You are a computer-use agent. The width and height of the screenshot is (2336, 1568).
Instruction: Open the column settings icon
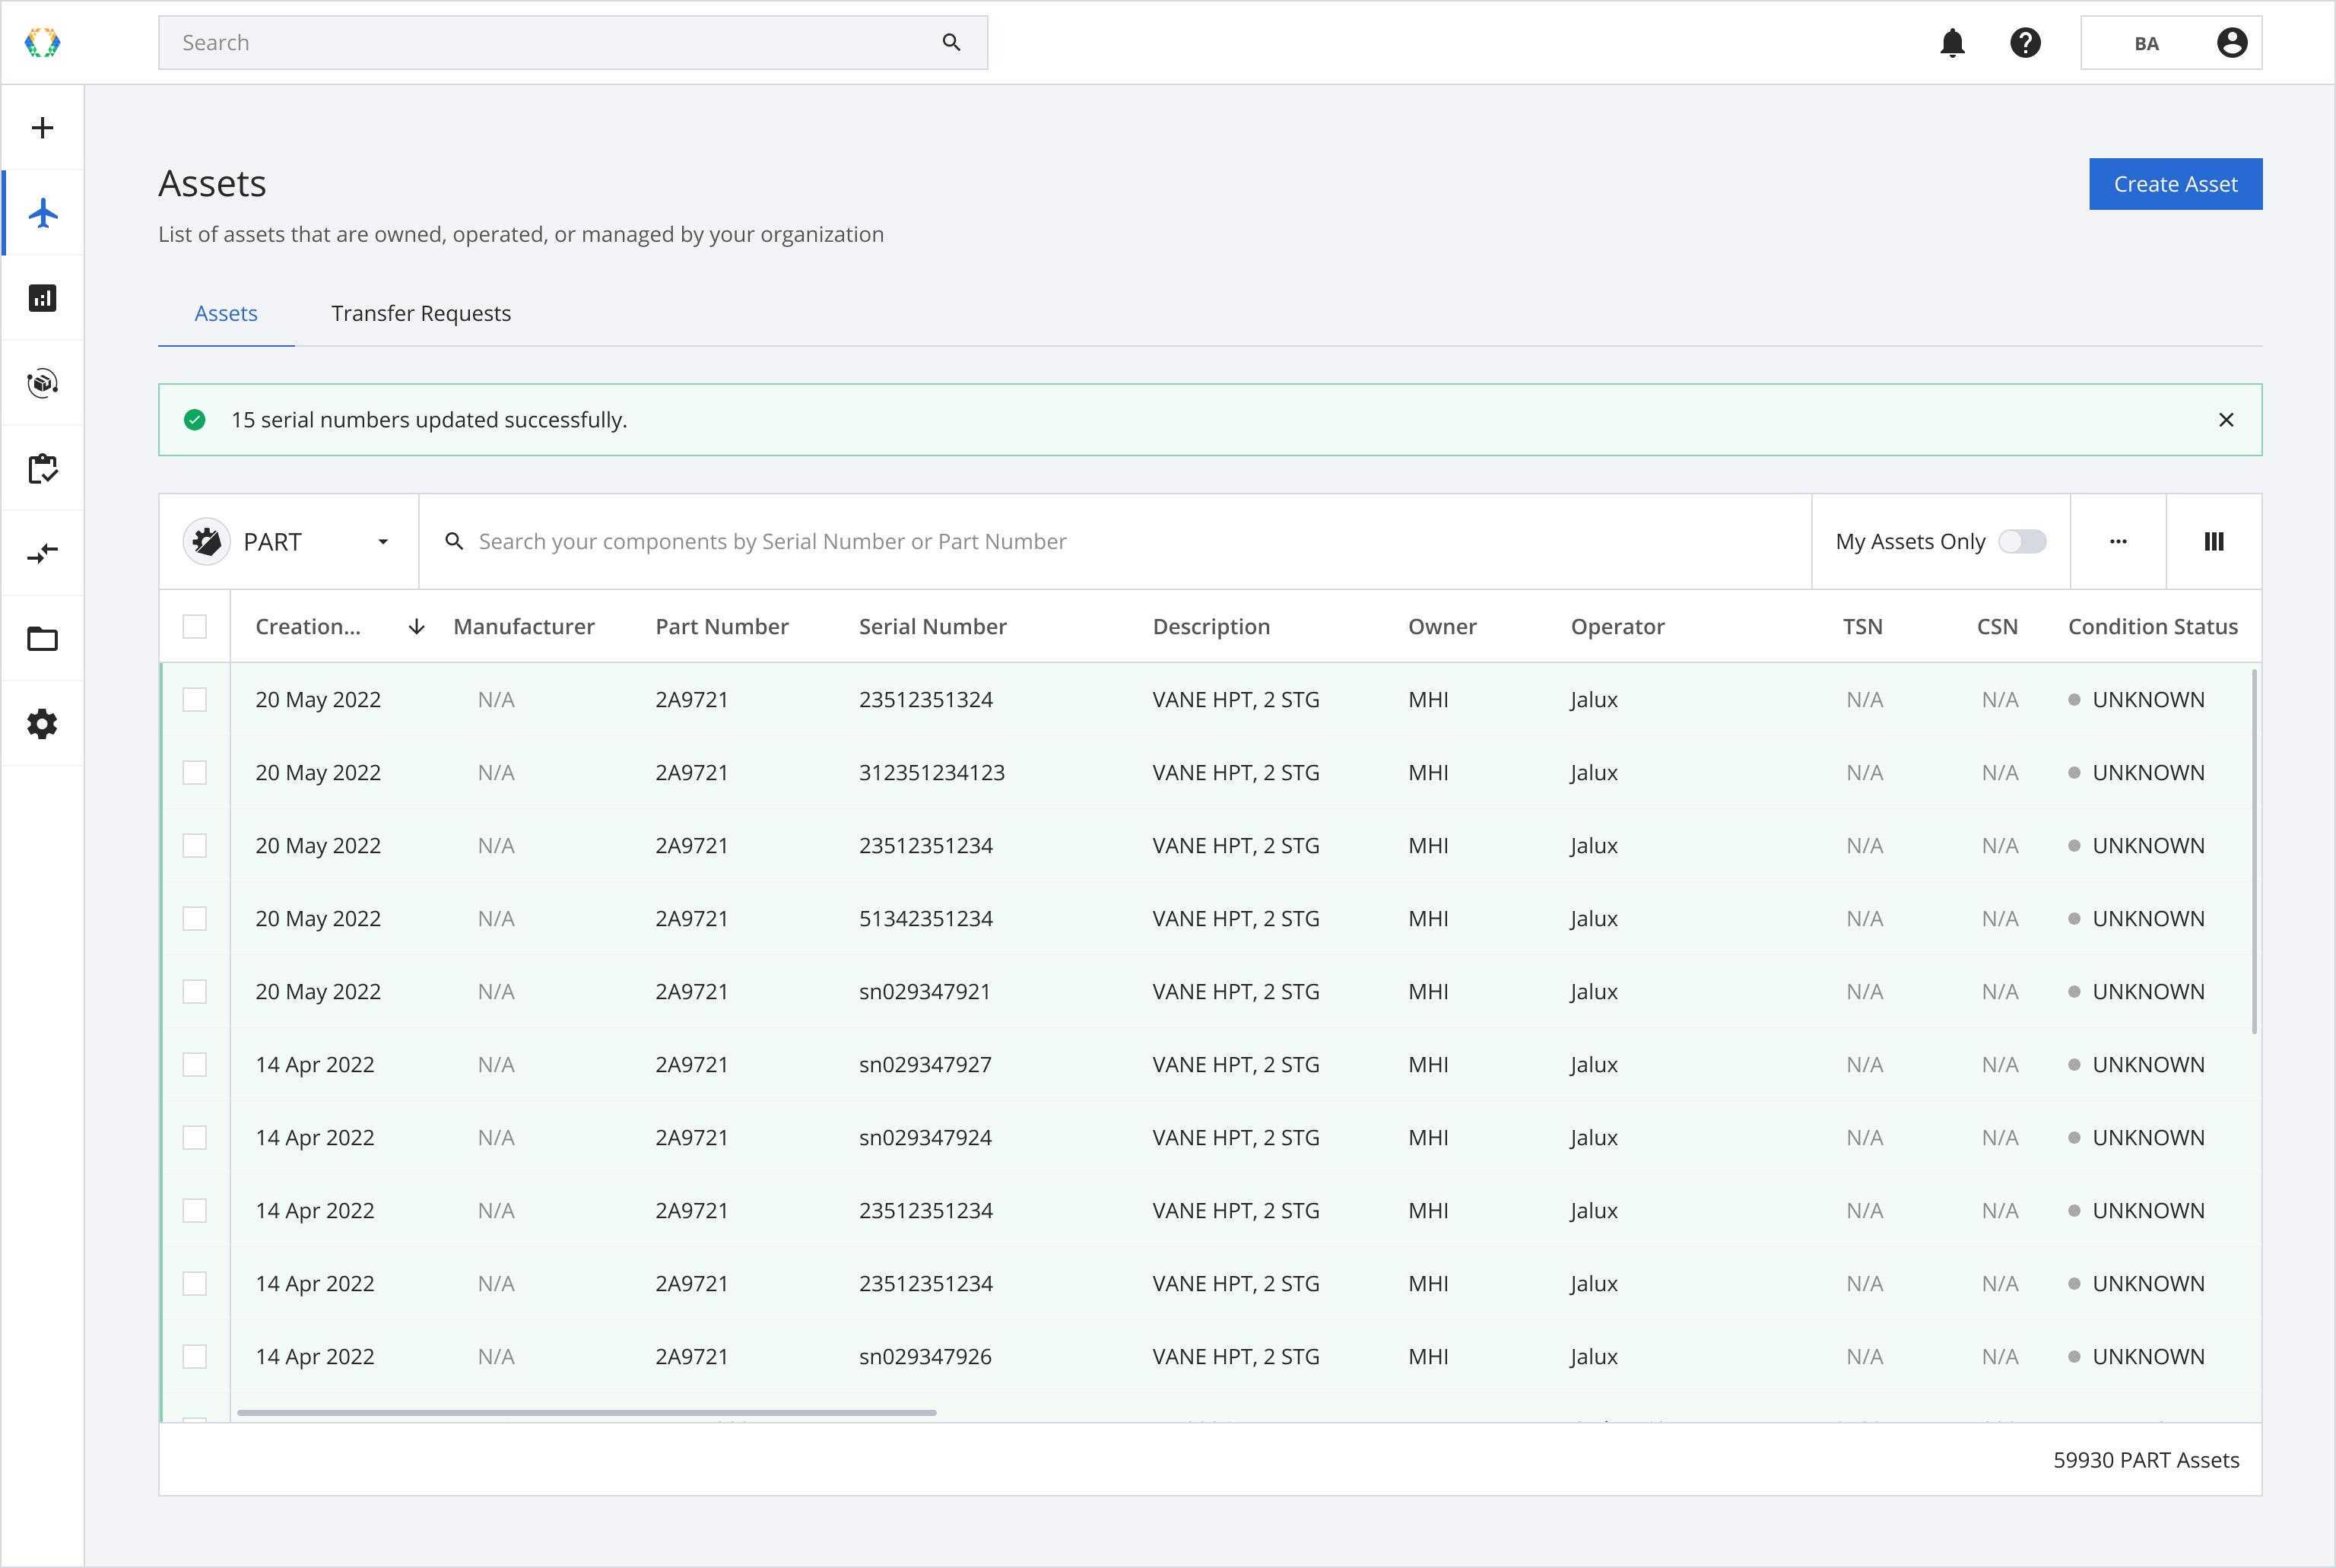(x=2214, y=541)
